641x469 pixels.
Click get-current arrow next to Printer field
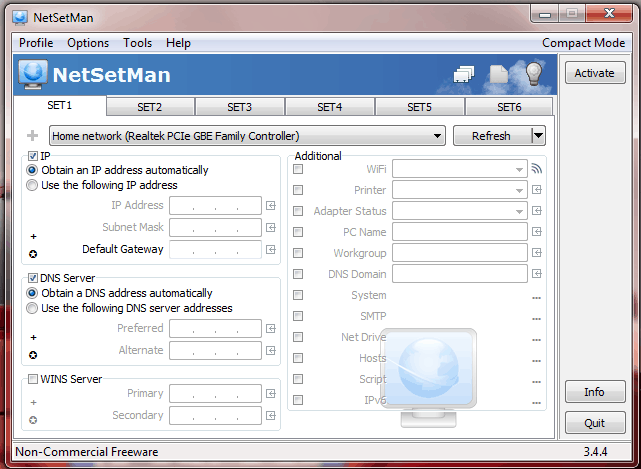(x=537, y=190)
